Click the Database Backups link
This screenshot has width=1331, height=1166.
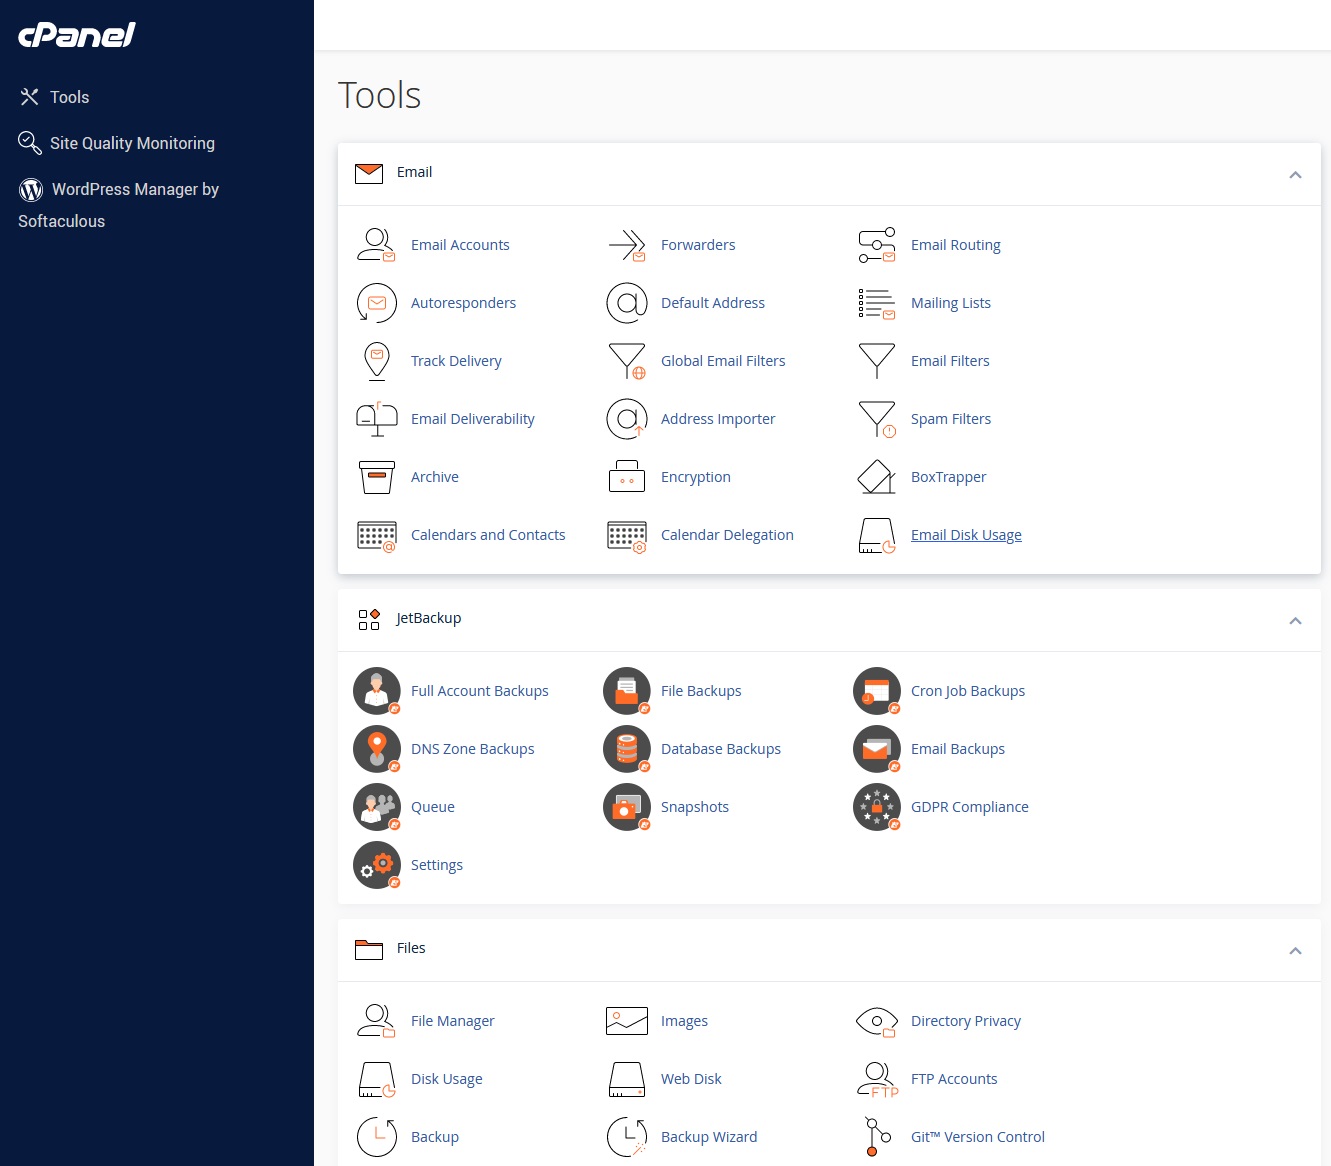click(x=720, y=749)
